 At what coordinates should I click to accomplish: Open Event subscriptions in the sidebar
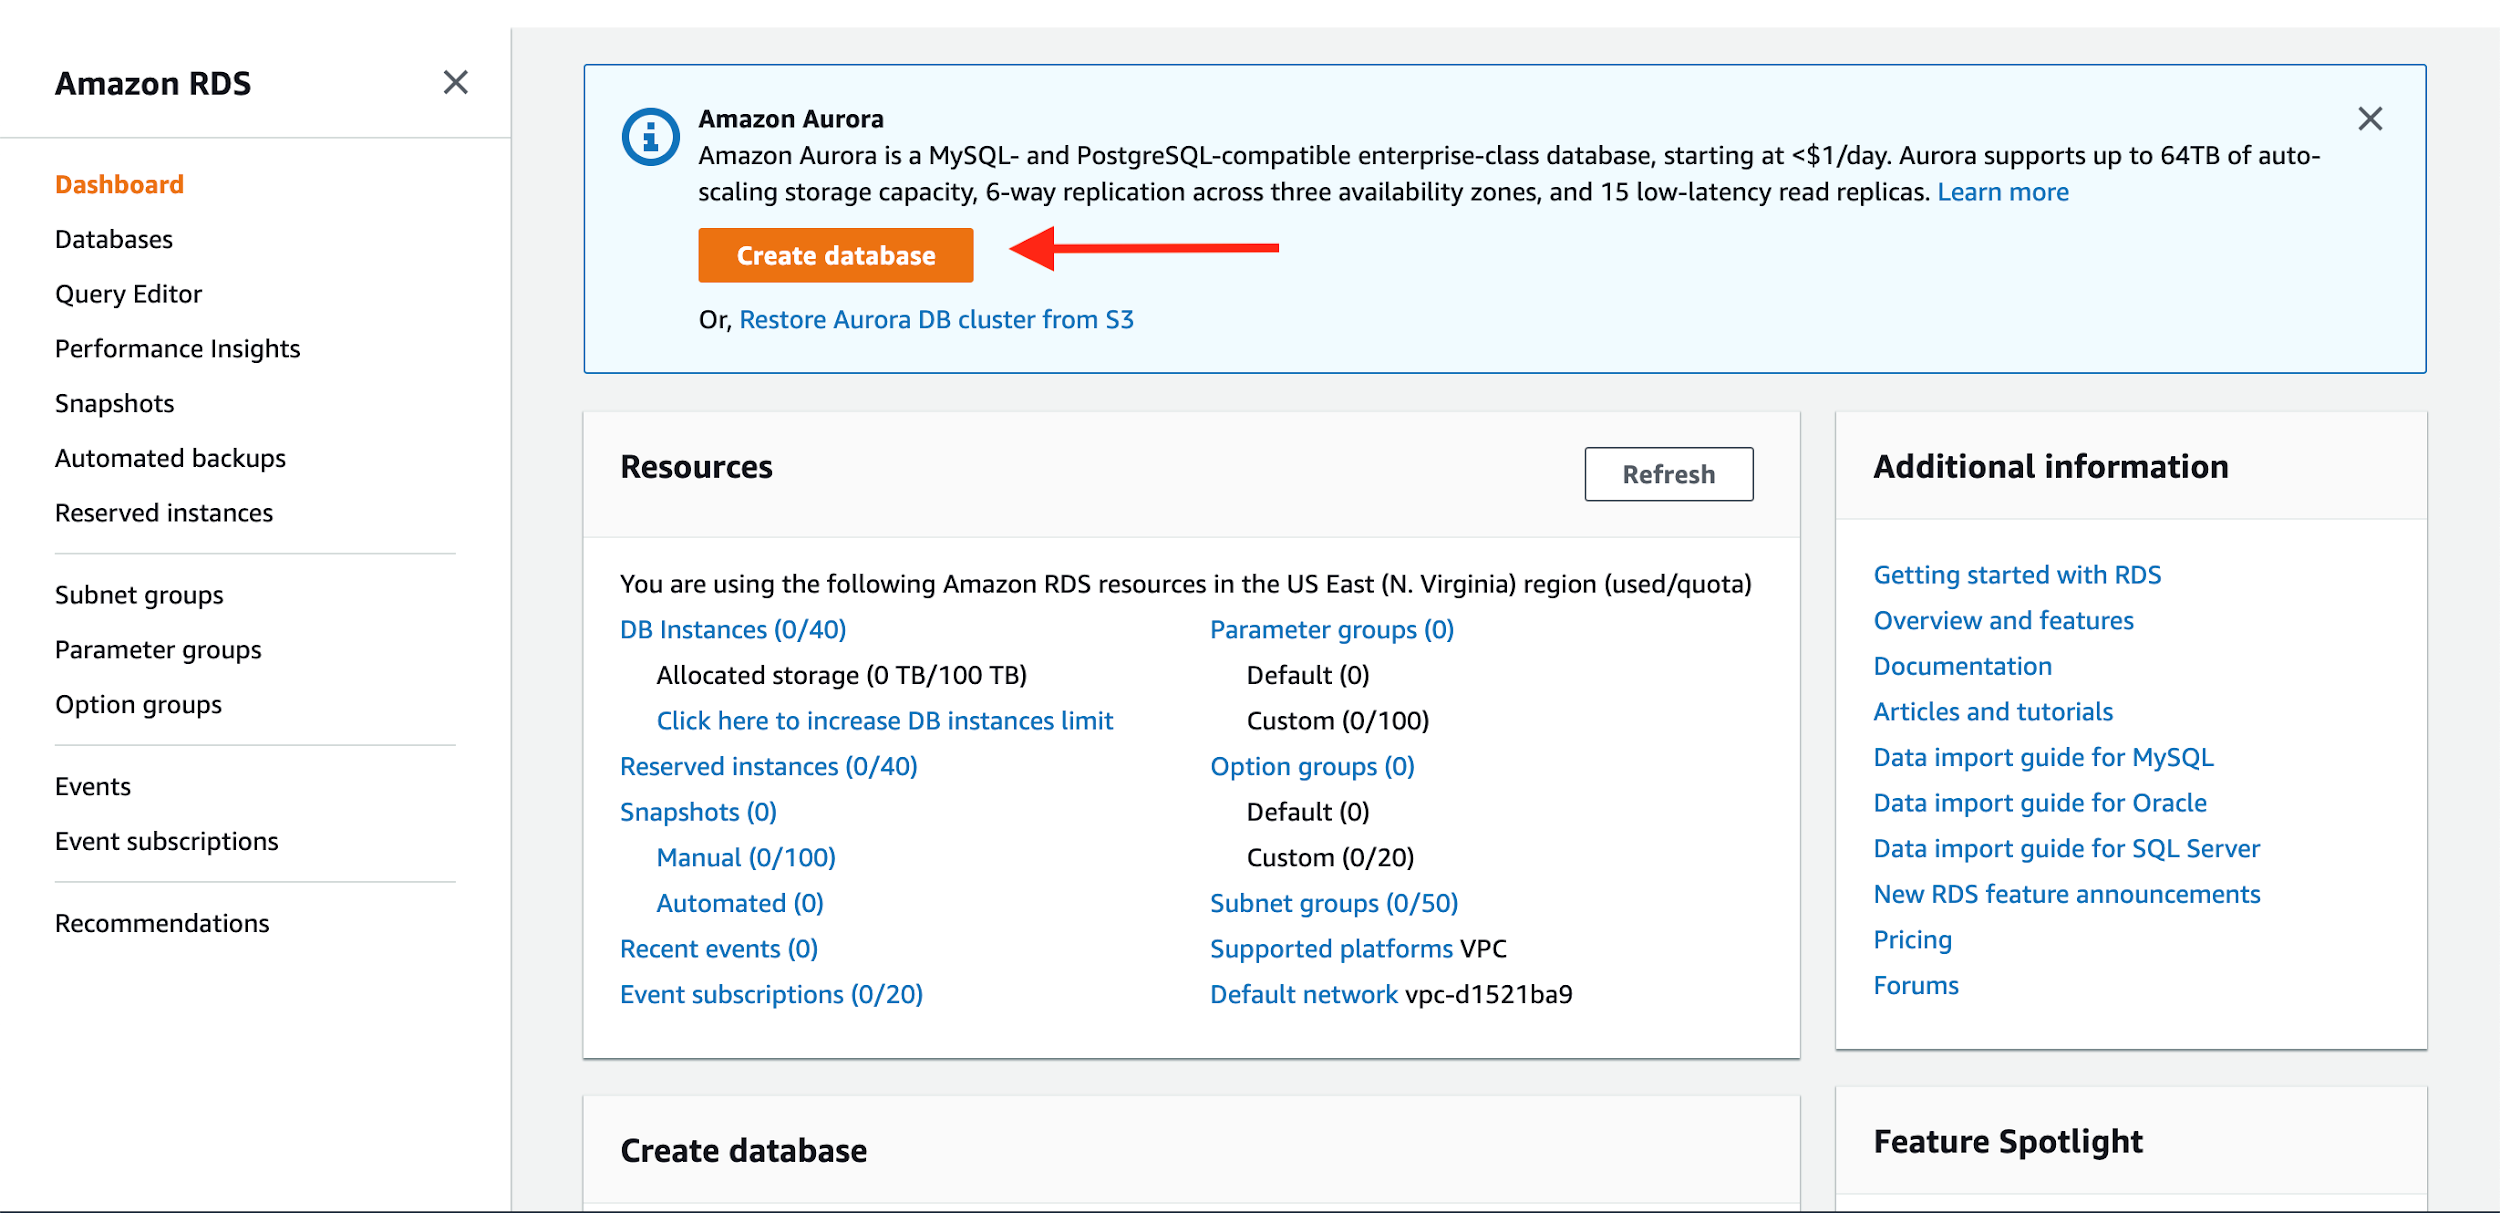pyautogui.click(x=166, y=842)
